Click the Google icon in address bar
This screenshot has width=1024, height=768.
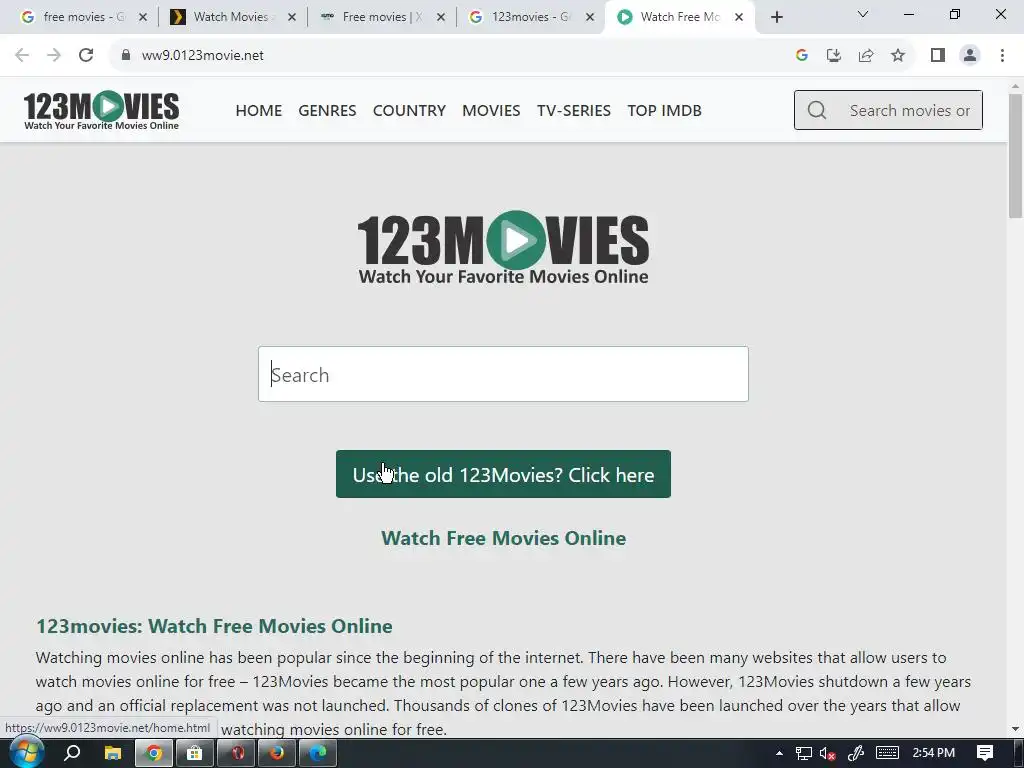point(802,56)
